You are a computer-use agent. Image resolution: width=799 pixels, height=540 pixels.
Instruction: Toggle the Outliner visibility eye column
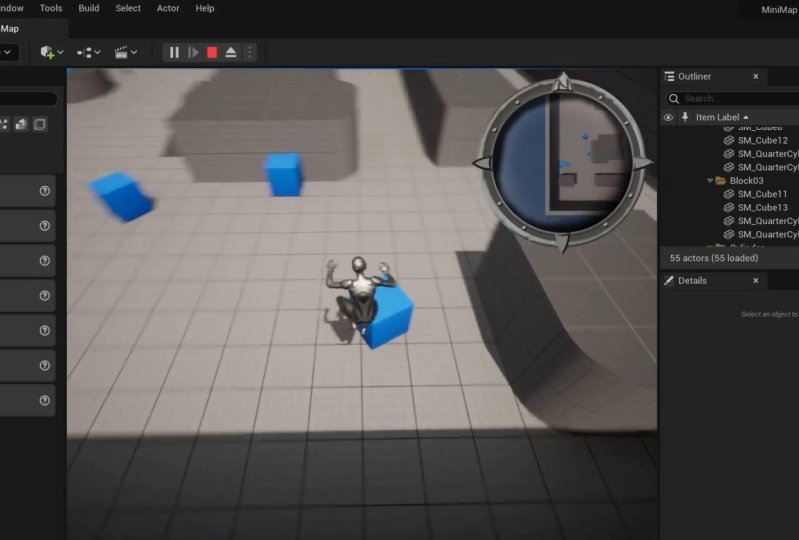[668, 117]
